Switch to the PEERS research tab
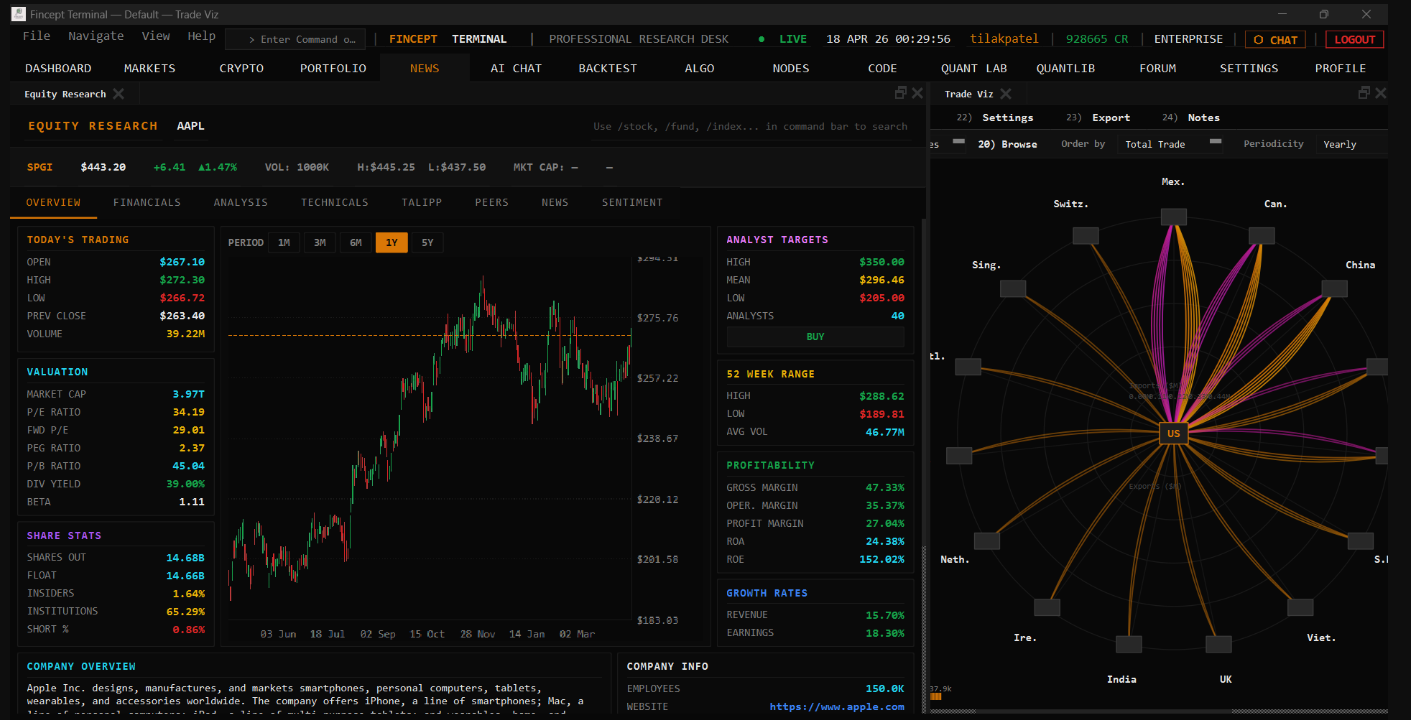 coord(492,202)
